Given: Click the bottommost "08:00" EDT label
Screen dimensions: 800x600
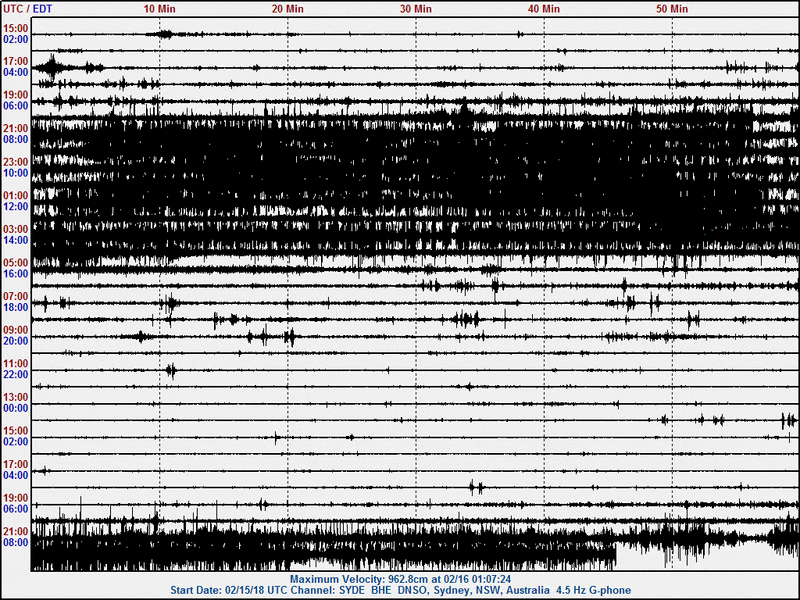Looking at the screenshot, I should (x=16, y=542).
